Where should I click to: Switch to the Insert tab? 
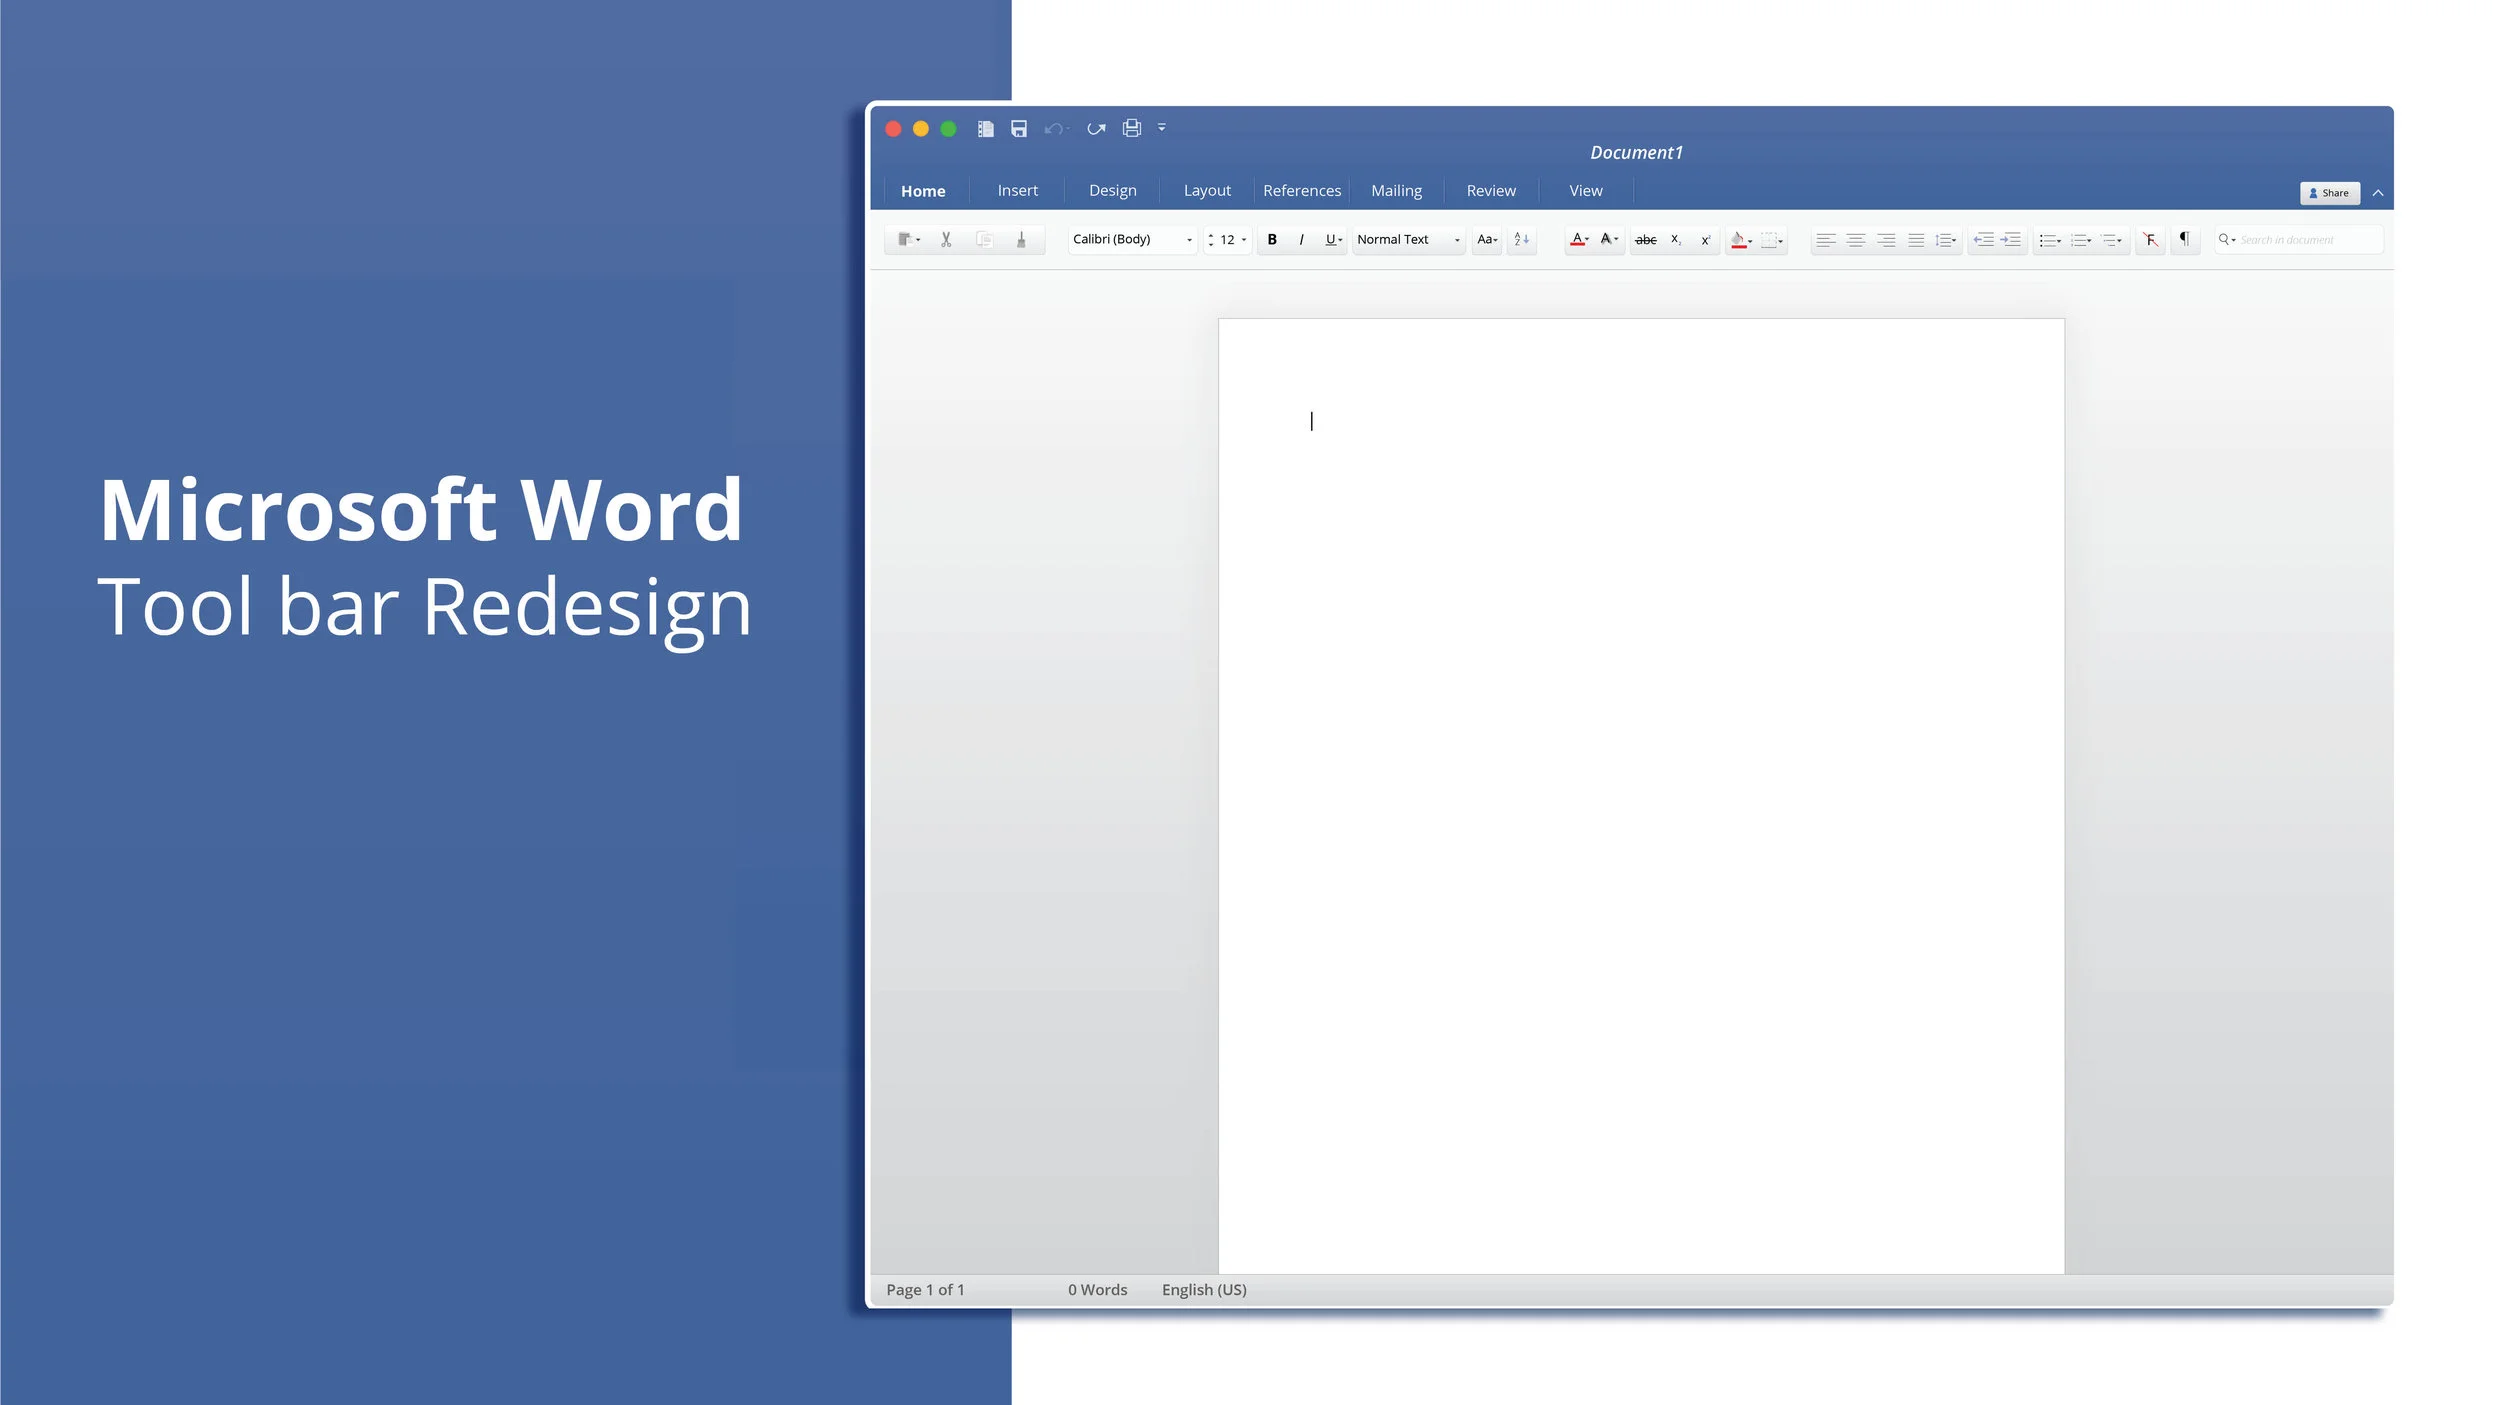click(1017, 191)
